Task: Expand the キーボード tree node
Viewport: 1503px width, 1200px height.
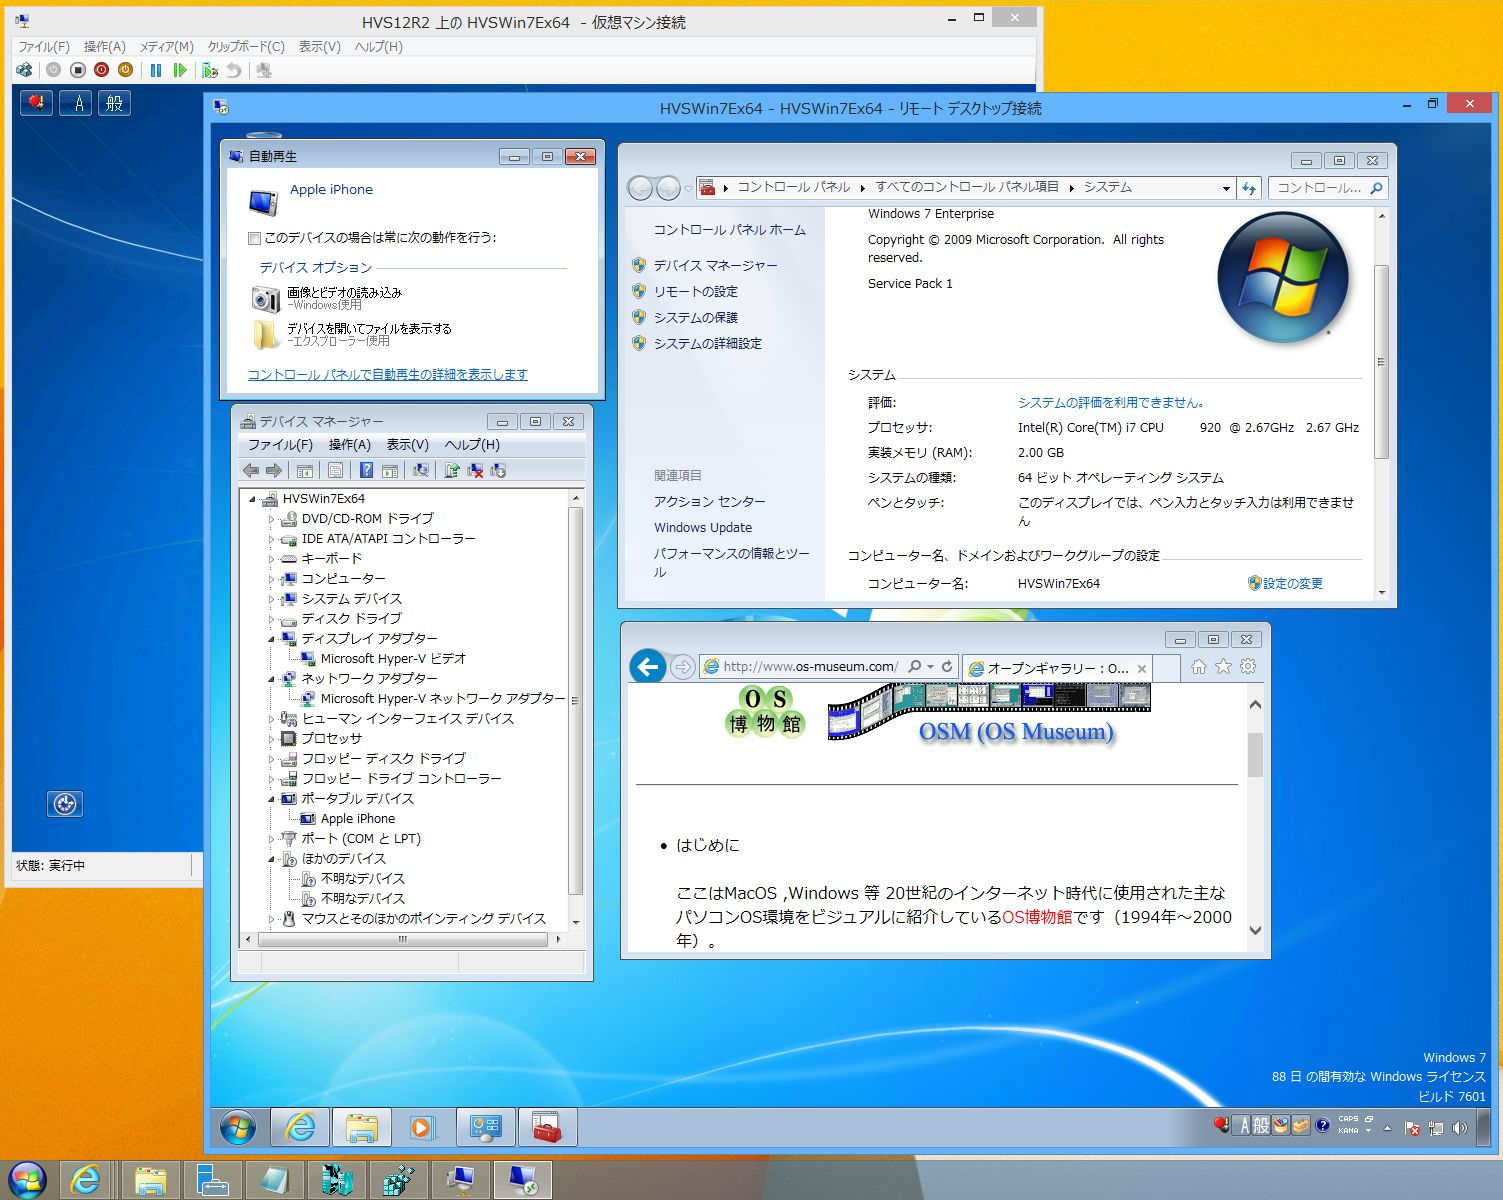Action: [x=271, y=559]
